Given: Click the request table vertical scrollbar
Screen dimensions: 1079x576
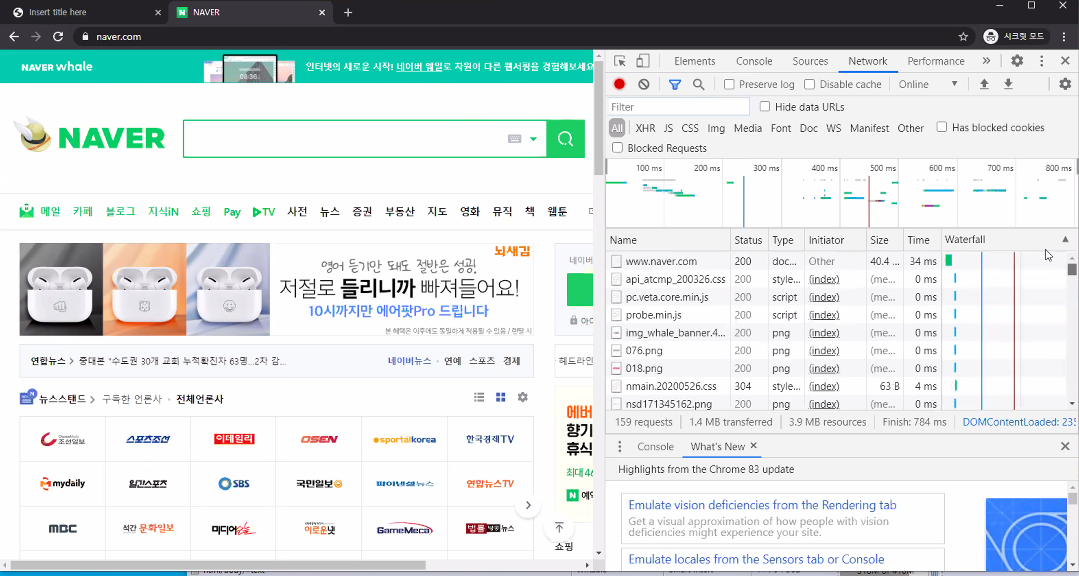Looking at the screenshot, I should click(x=1072, y=330).
